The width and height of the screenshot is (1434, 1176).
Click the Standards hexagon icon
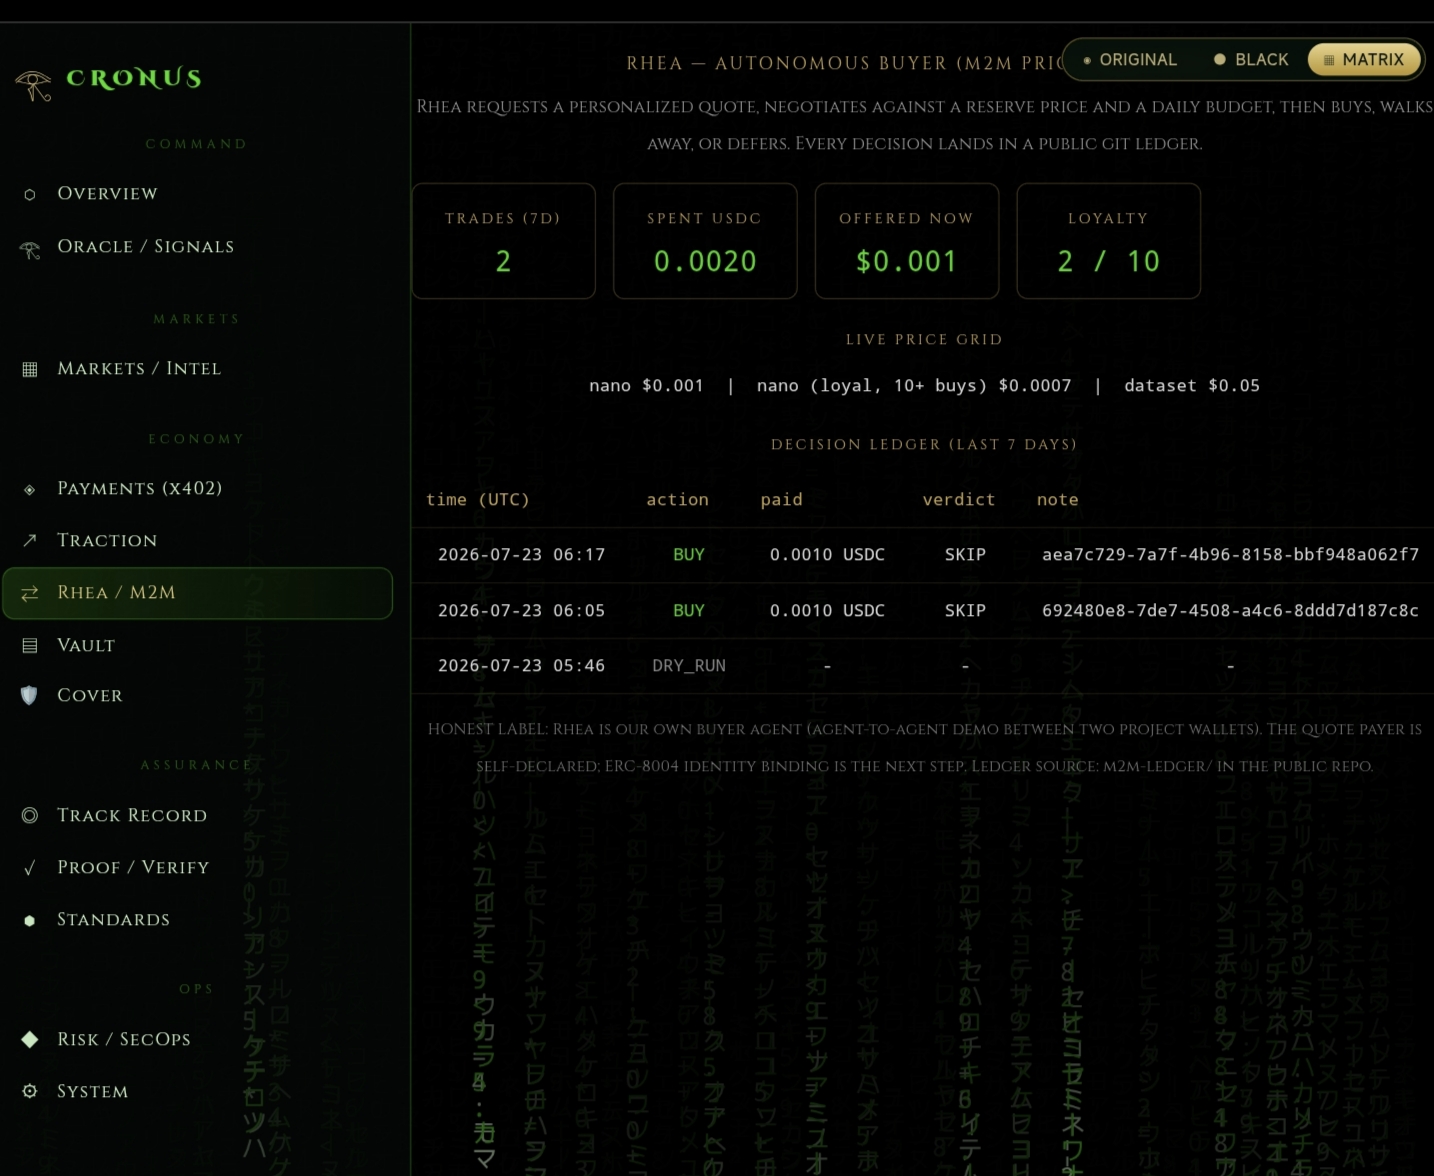click(30, 920)
